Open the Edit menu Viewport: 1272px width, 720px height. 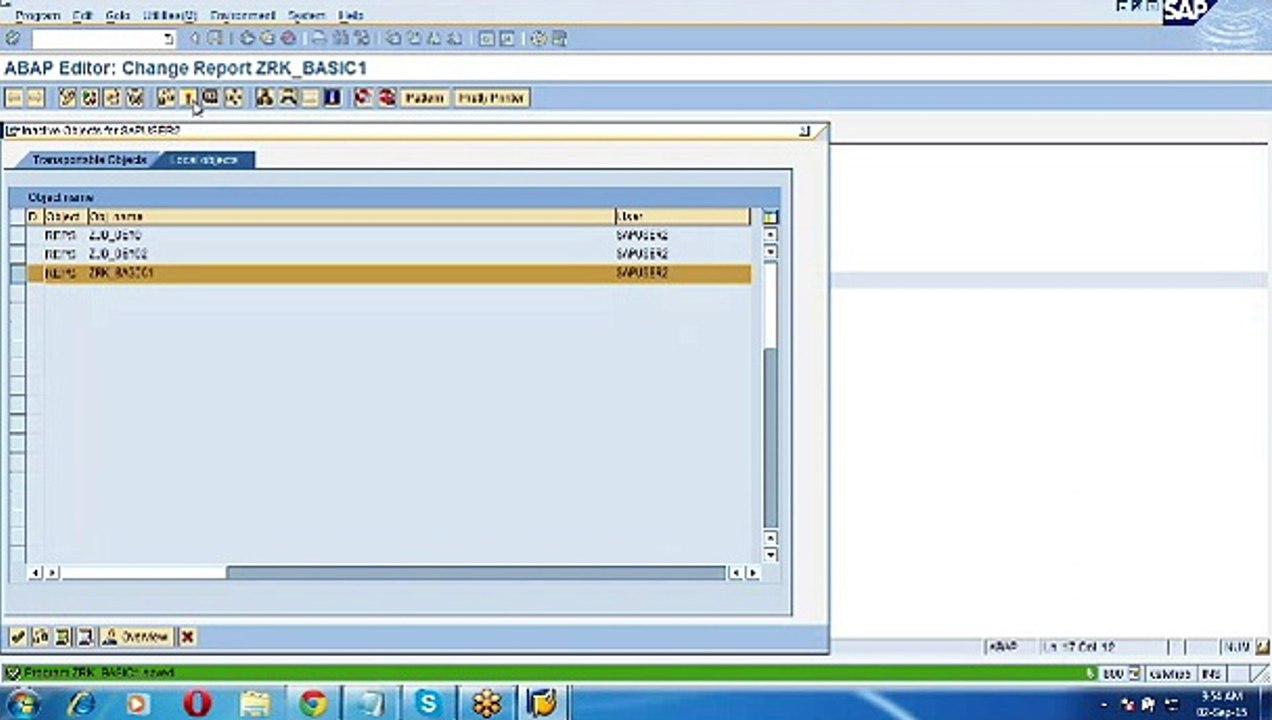[82, 16]
